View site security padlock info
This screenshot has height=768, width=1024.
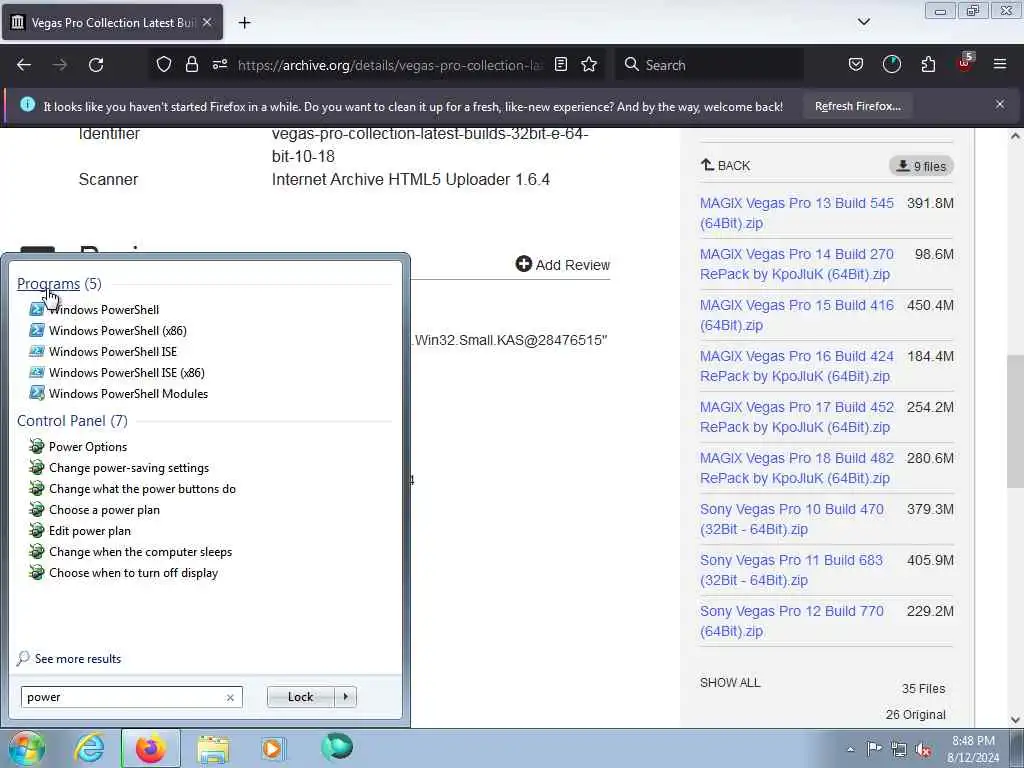(191, 65)
